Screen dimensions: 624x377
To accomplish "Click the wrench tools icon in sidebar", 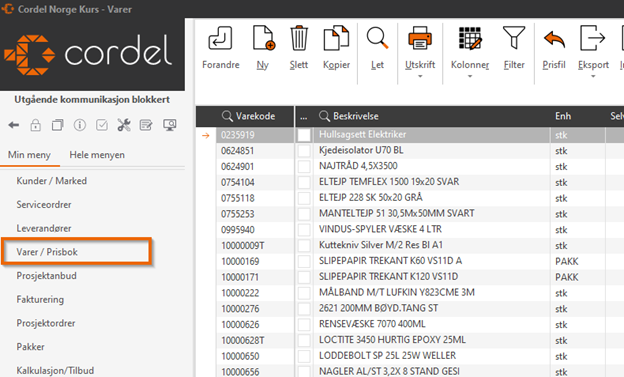I will [124, 125].
